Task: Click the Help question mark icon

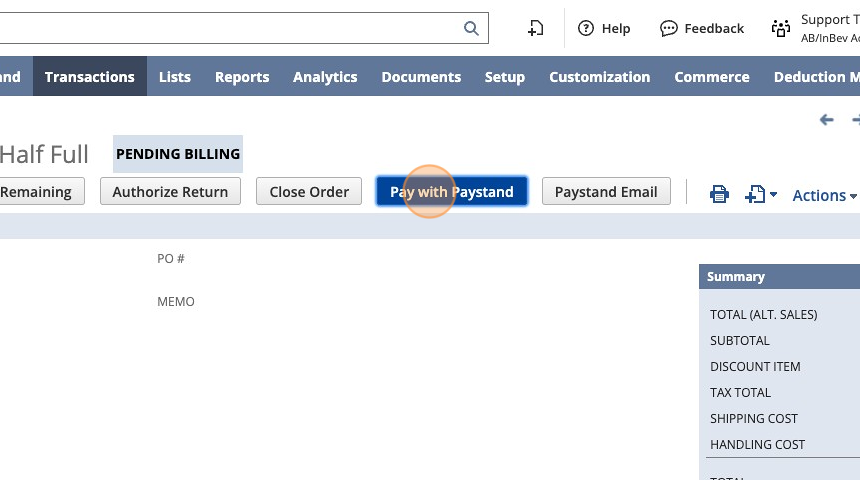Action: [x=586, y=28]
